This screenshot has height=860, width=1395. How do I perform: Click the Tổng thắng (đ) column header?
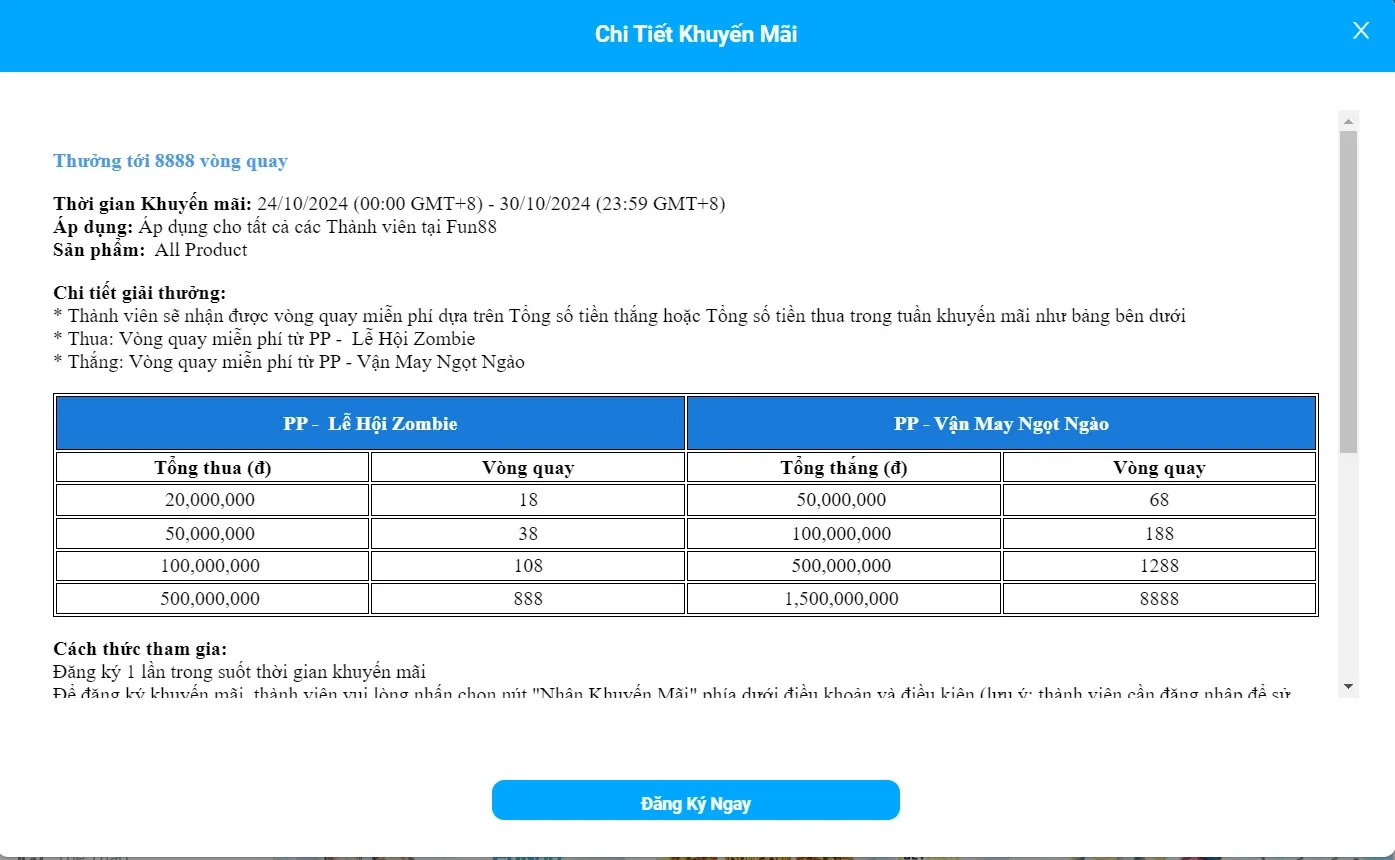843,468
